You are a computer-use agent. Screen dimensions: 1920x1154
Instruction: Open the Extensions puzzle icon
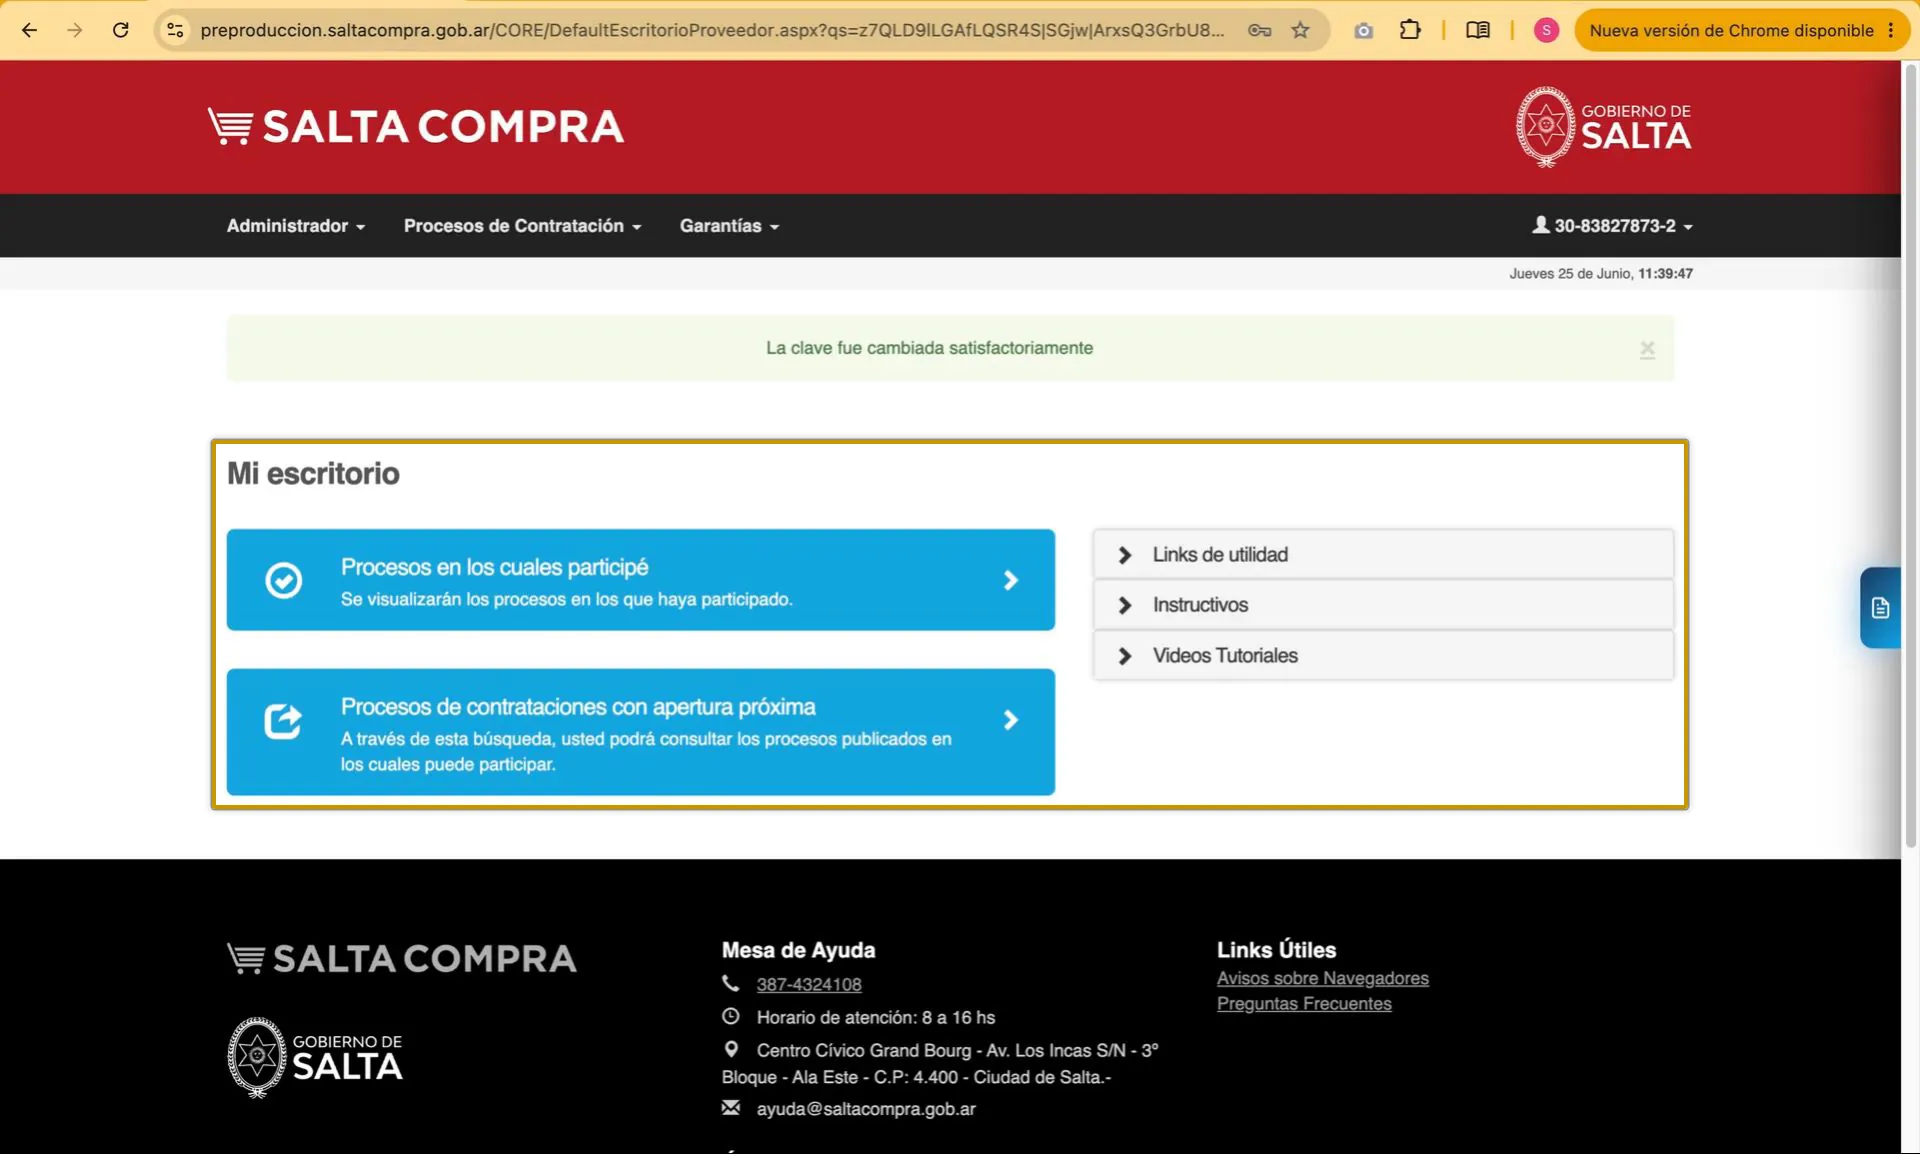1410,30
